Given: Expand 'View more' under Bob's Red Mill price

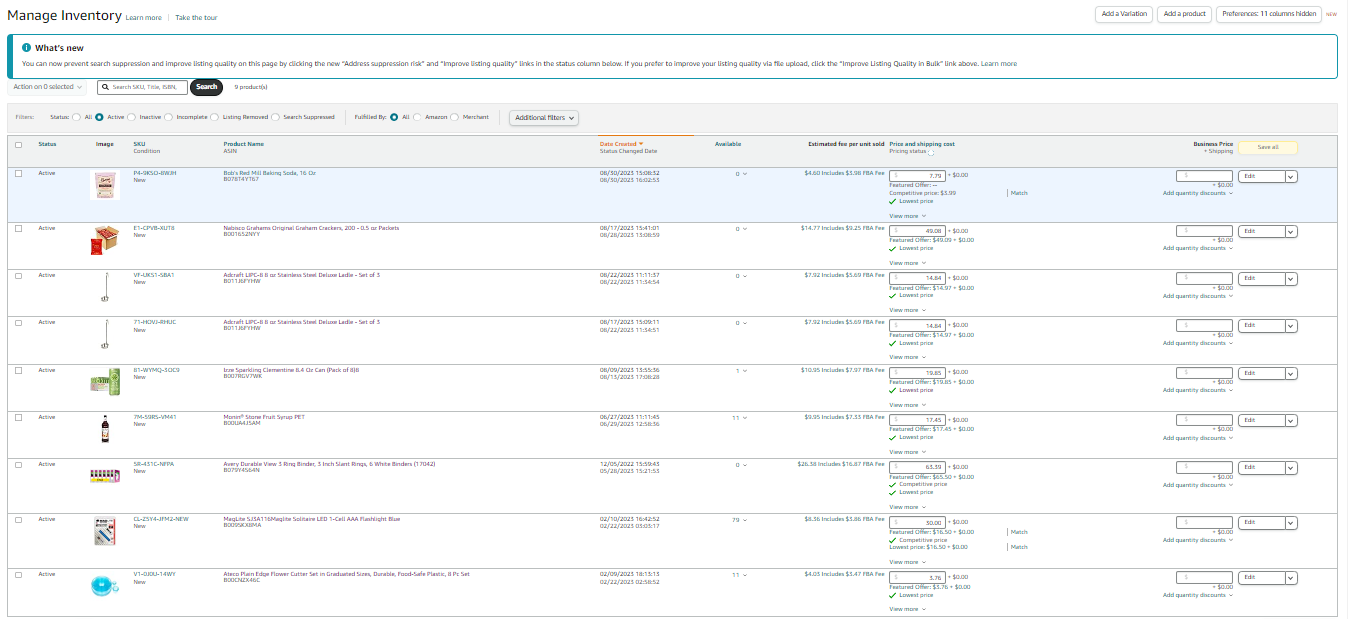Looking at the screenshot, I should [907, 215].
